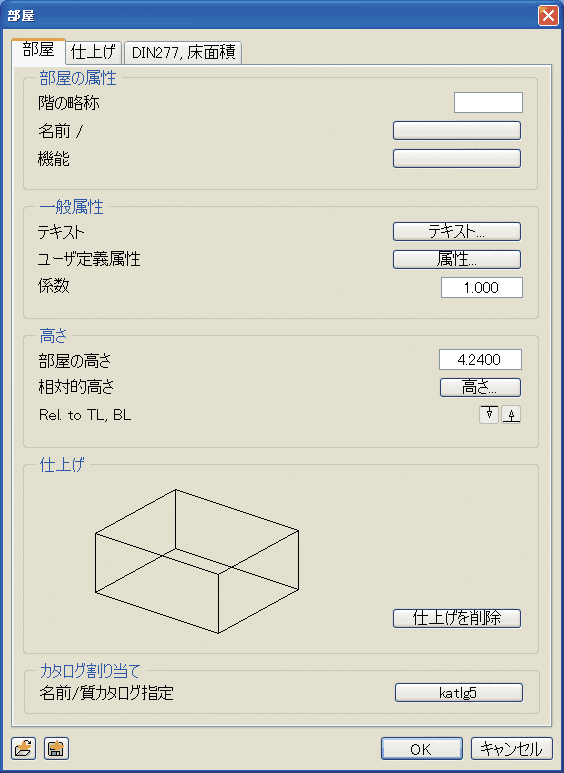The height and width of the screenshot is (773, 564).
Task: Select the 部屋 tab
Action: (x=38, y=50)
